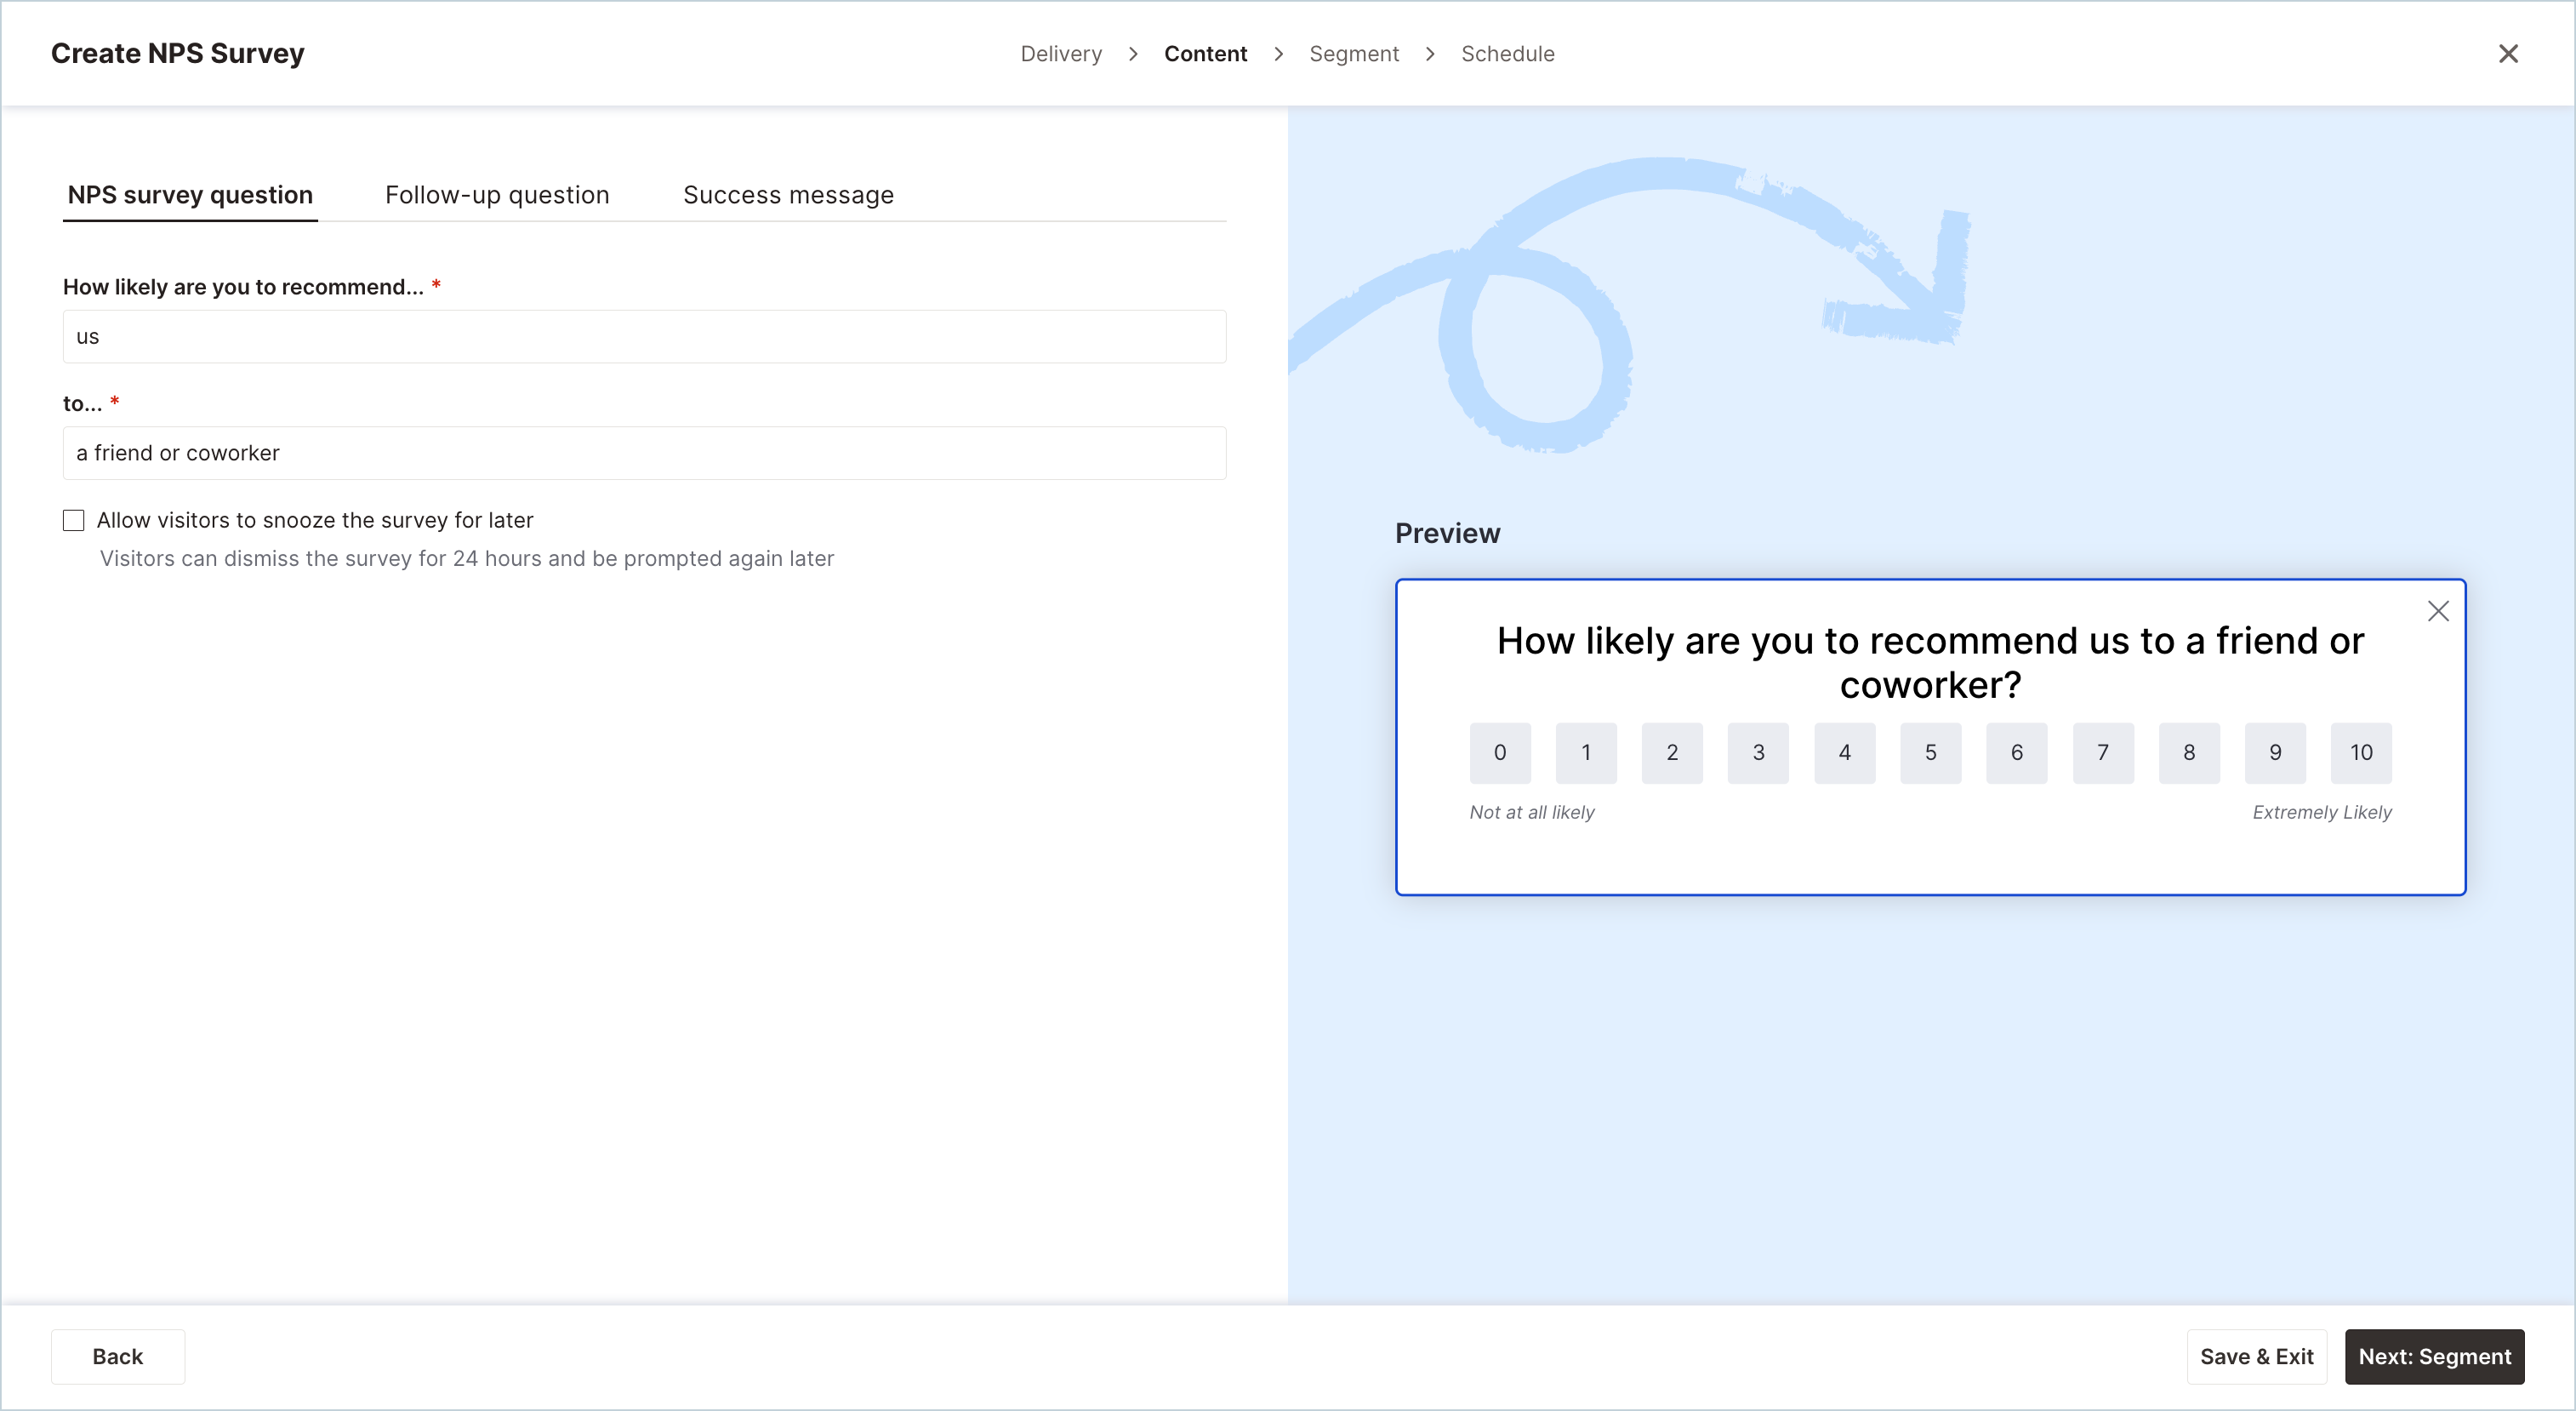The image size is (2576, 1411).
Task: Choose score 10 in the preview
Action: click(2361, 753)
